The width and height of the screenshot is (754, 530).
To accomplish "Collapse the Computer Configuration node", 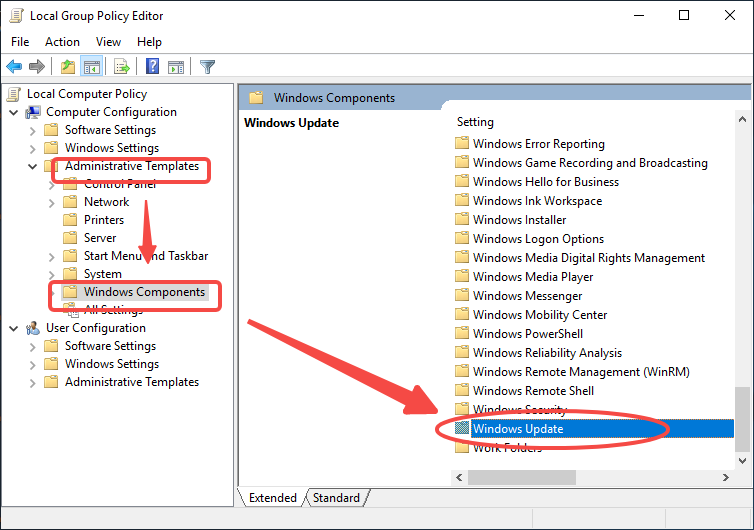I will [13, 113].
